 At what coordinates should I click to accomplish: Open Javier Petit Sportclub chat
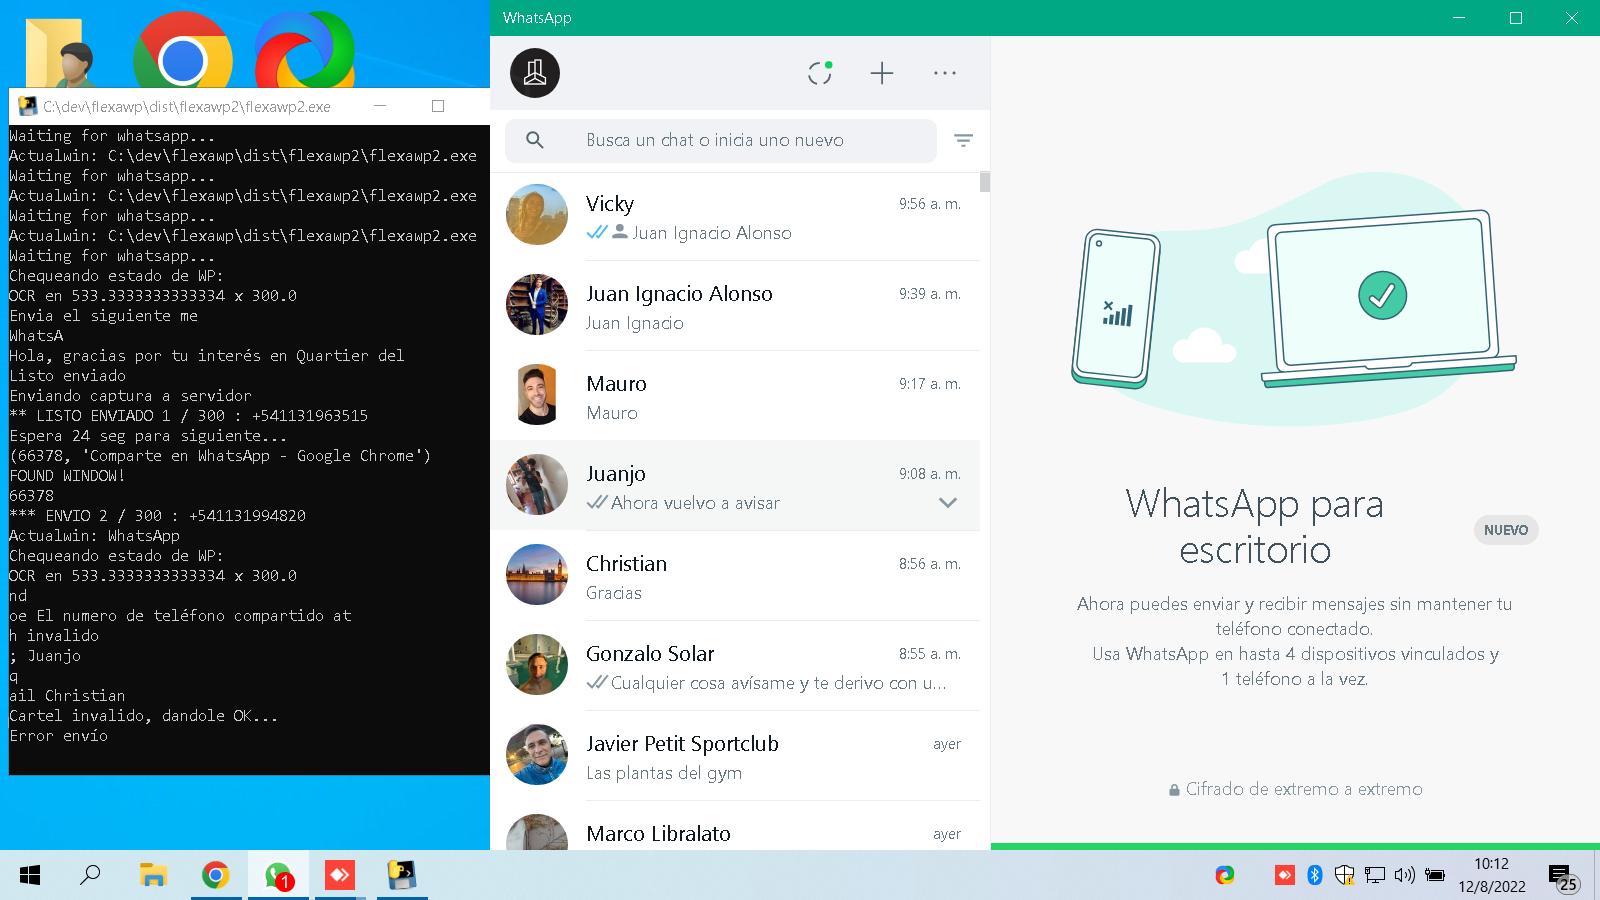(x=735, y=755)
